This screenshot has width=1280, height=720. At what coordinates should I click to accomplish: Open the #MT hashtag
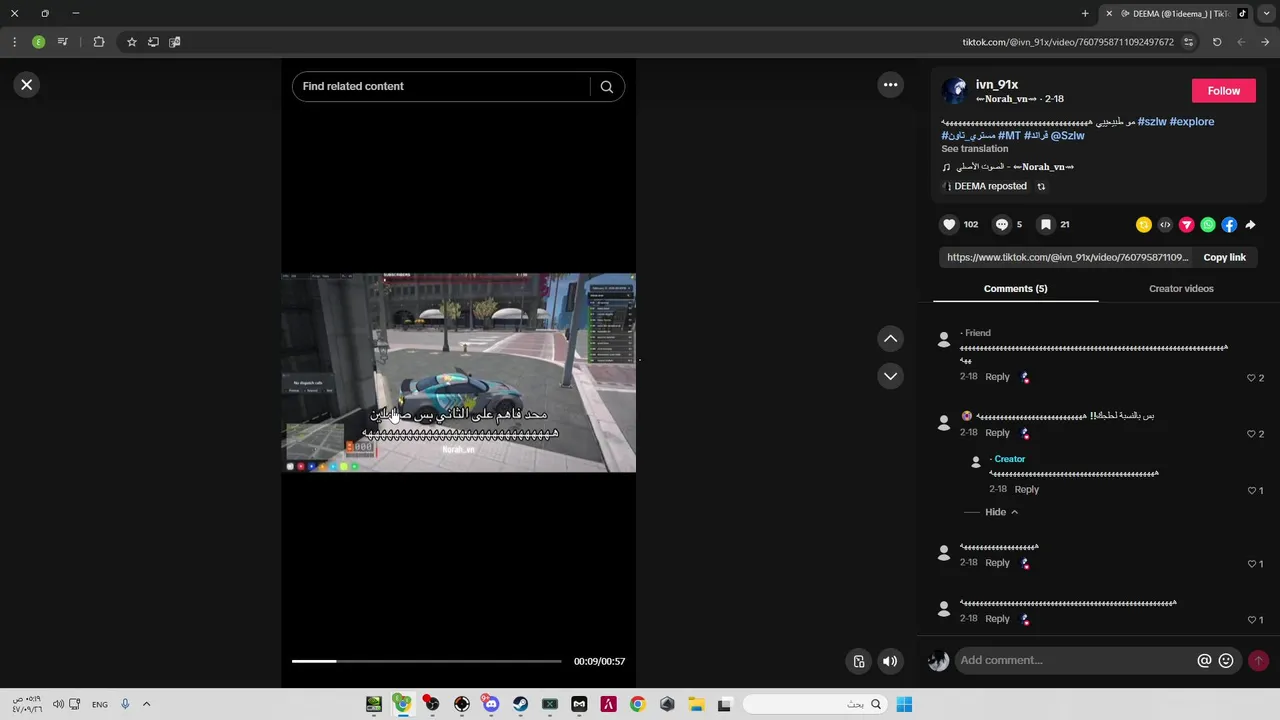coord(1009,136)
